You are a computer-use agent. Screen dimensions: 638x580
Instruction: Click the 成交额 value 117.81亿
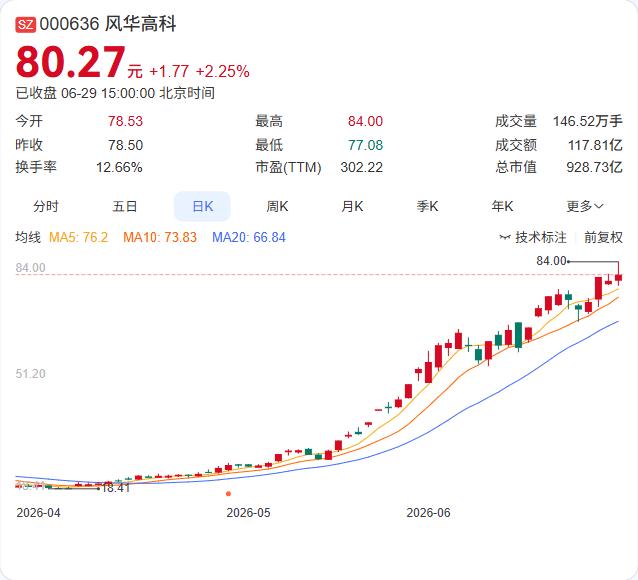click(595, 145)
